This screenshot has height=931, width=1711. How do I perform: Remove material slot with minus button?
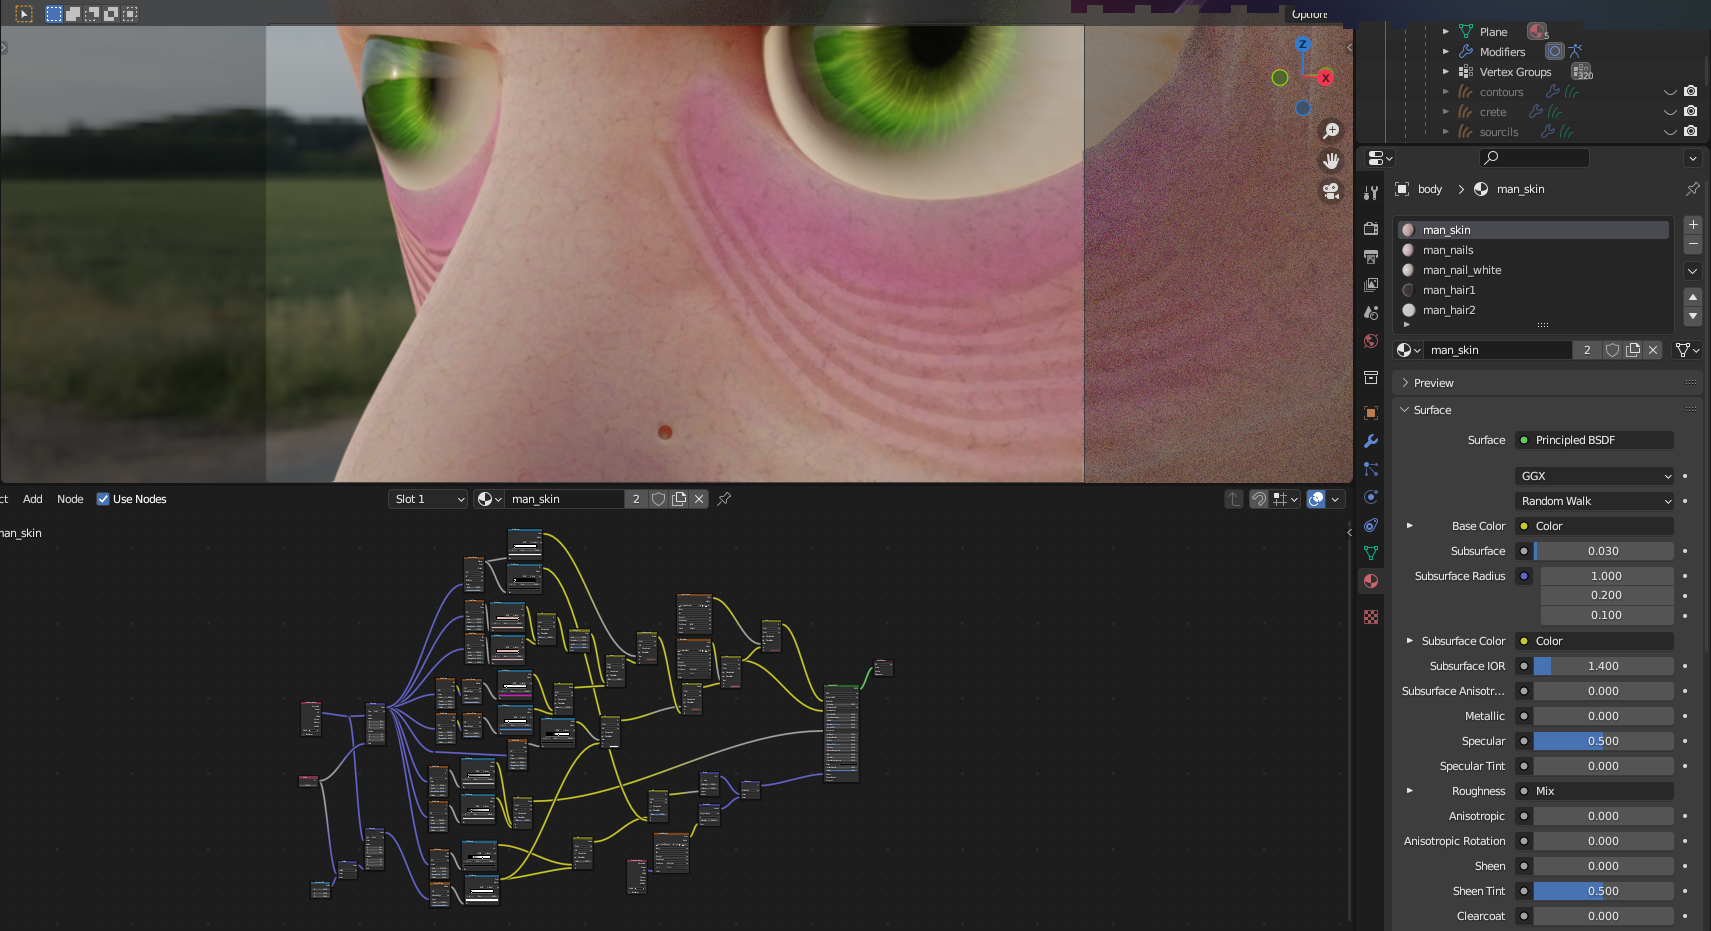pyautogui.click(x=1692, y=244)
